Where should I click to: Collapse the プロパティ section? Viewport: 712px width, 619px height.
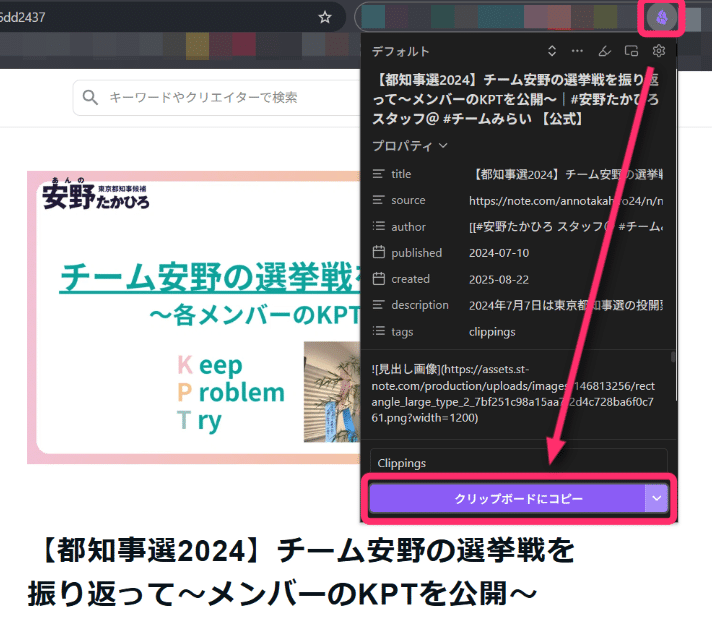tap(410, 145)
